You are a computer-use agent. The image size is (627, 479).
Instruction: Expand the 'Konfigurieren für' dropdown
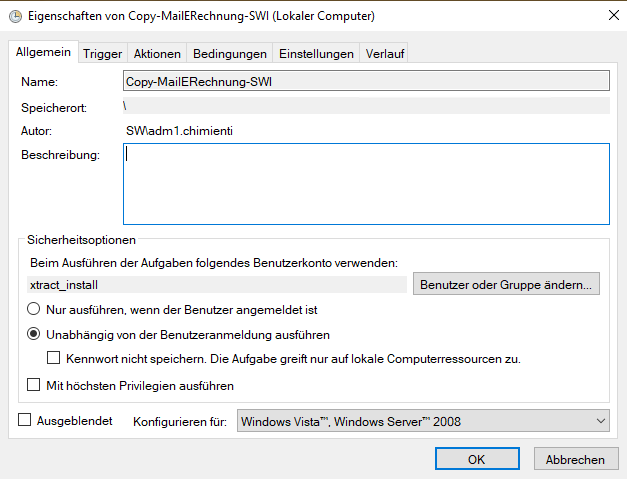pyautogui.click(x=424, y=422)
